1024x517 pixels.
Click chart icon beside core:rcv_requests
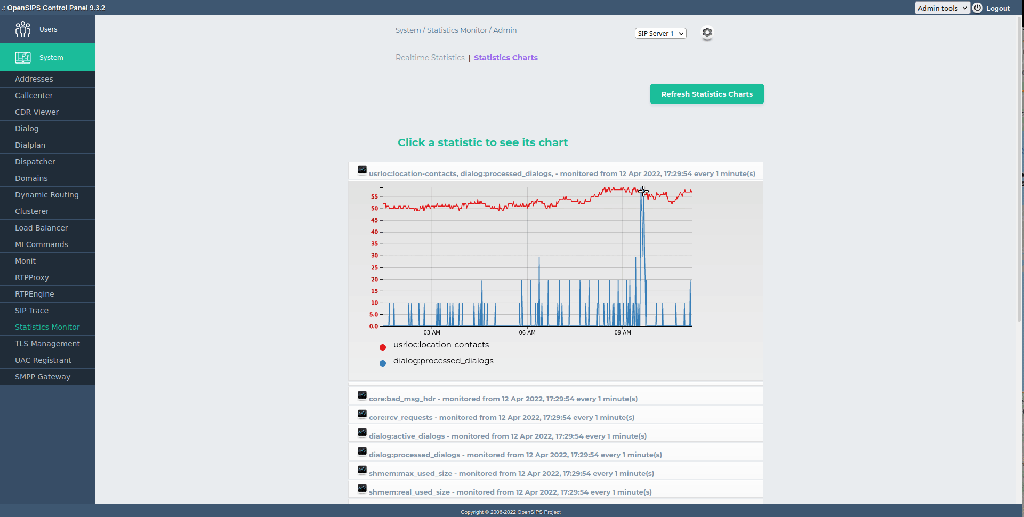(x=362, y=414)
